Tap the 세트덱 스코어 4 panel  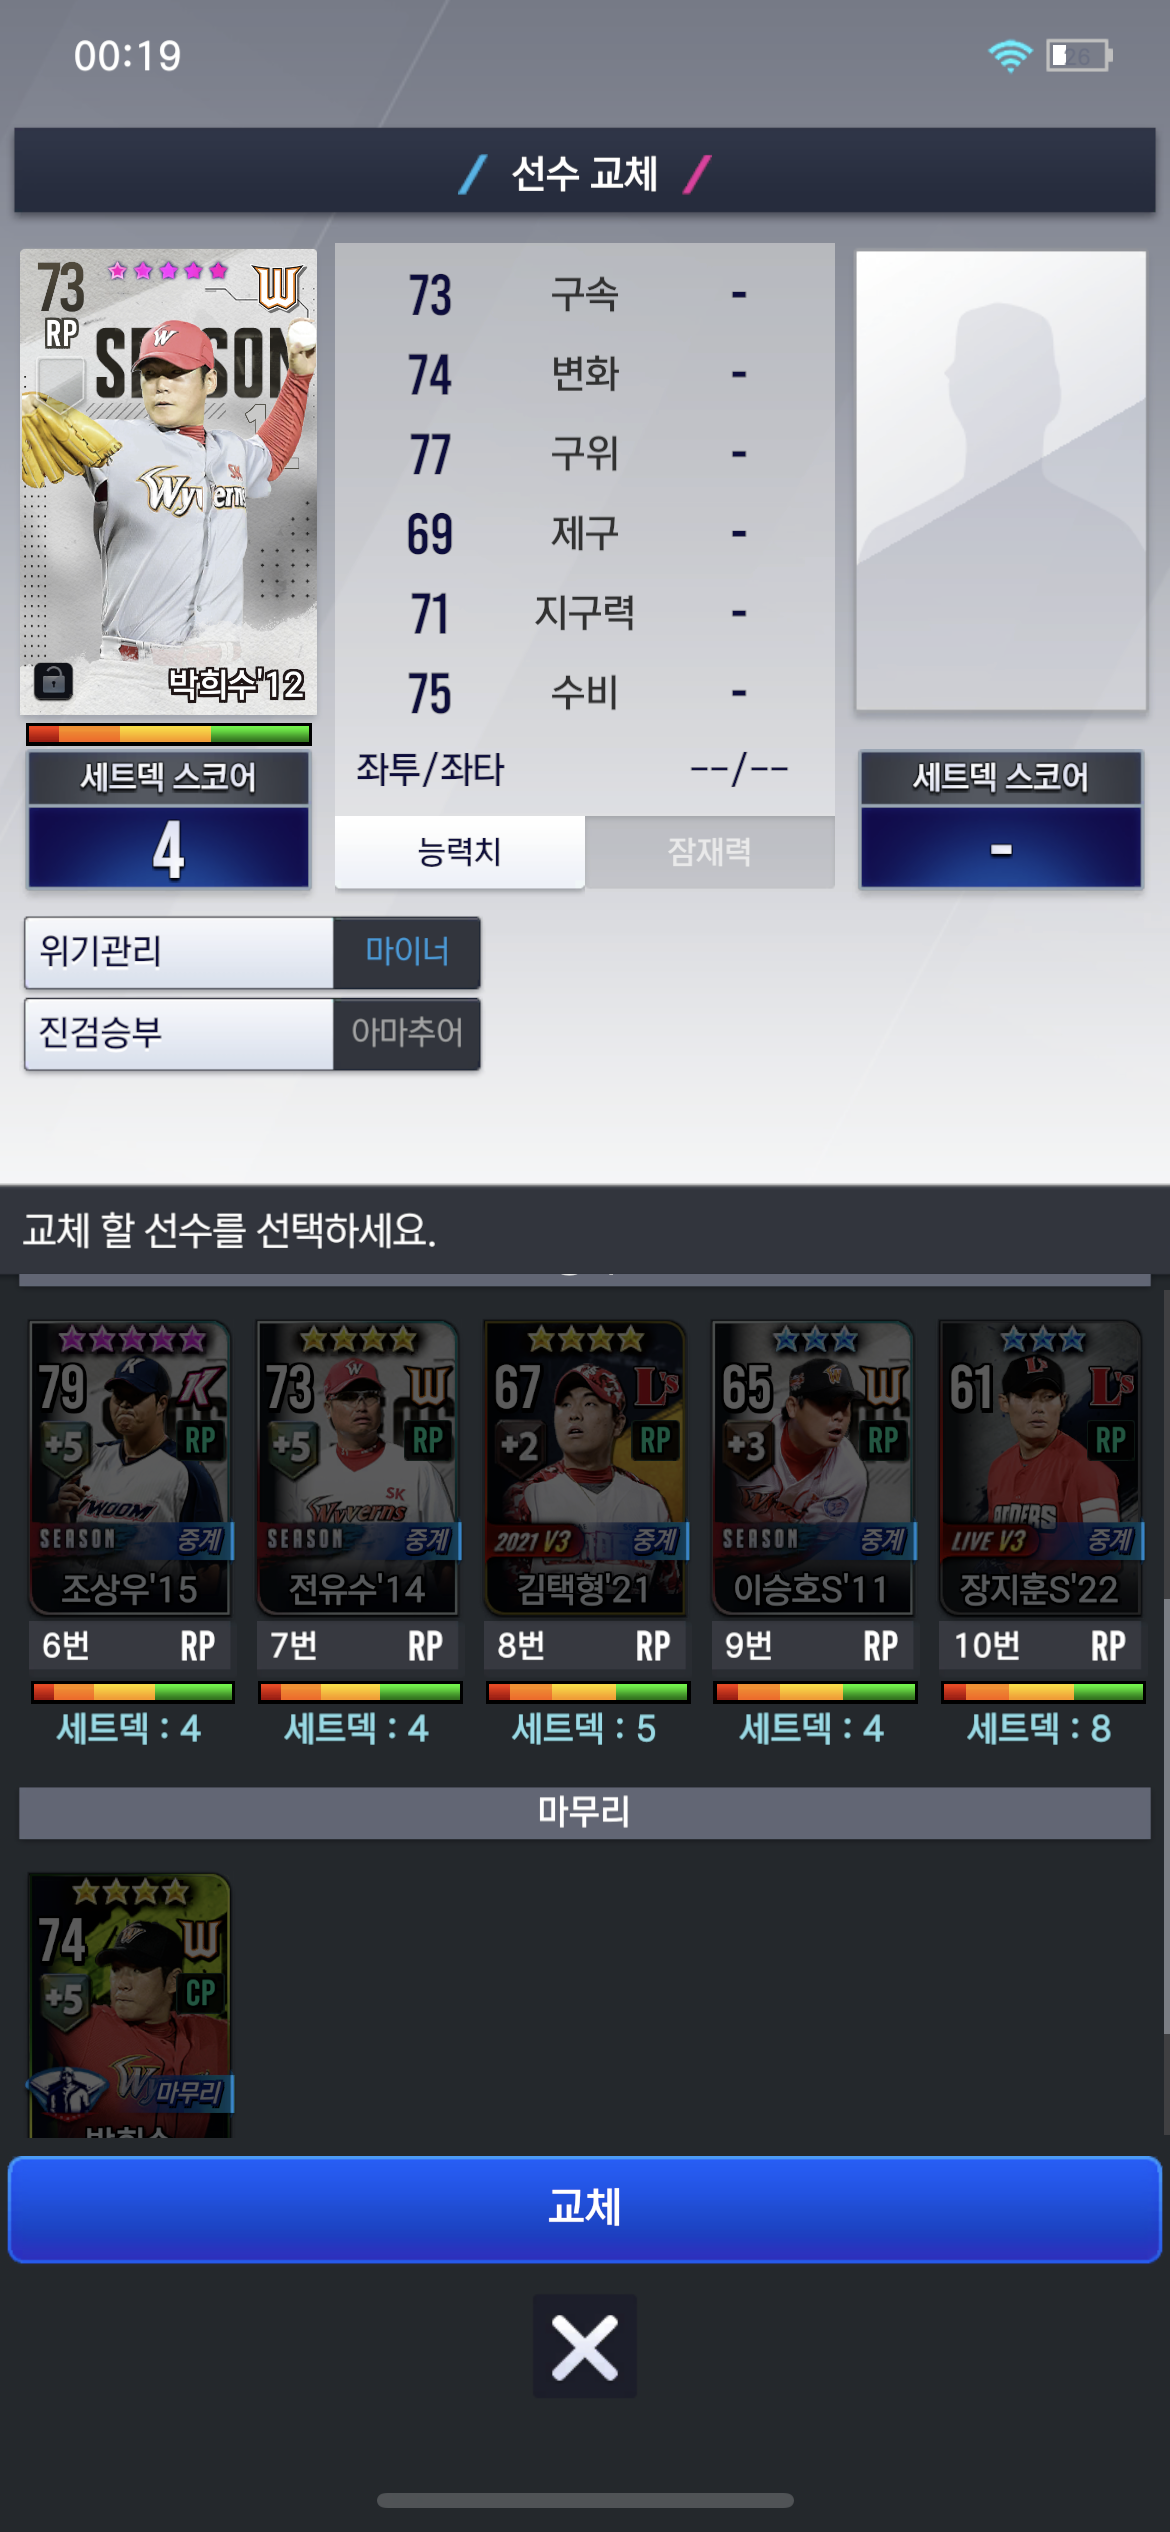click(168, 819)
